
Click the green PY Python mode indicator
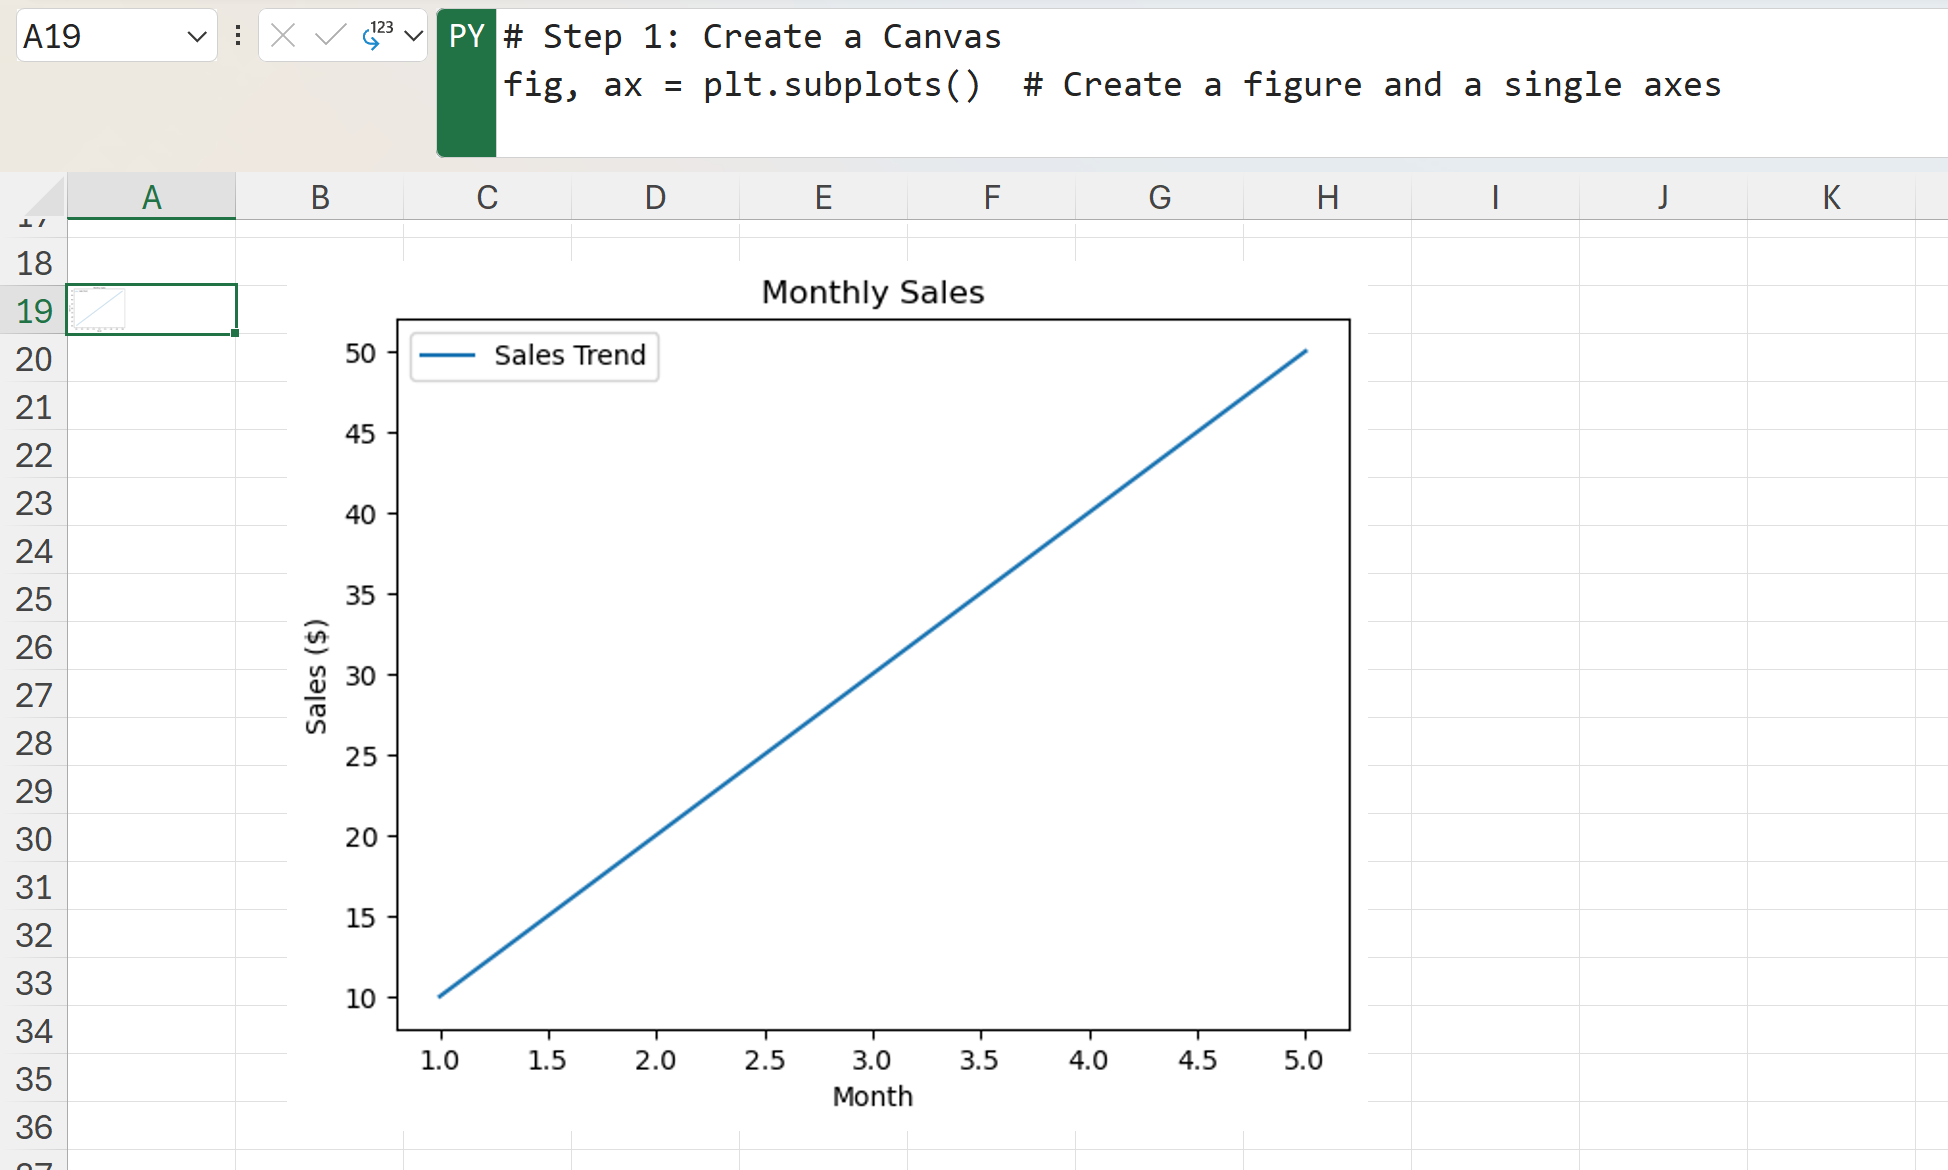coord(466,37)
